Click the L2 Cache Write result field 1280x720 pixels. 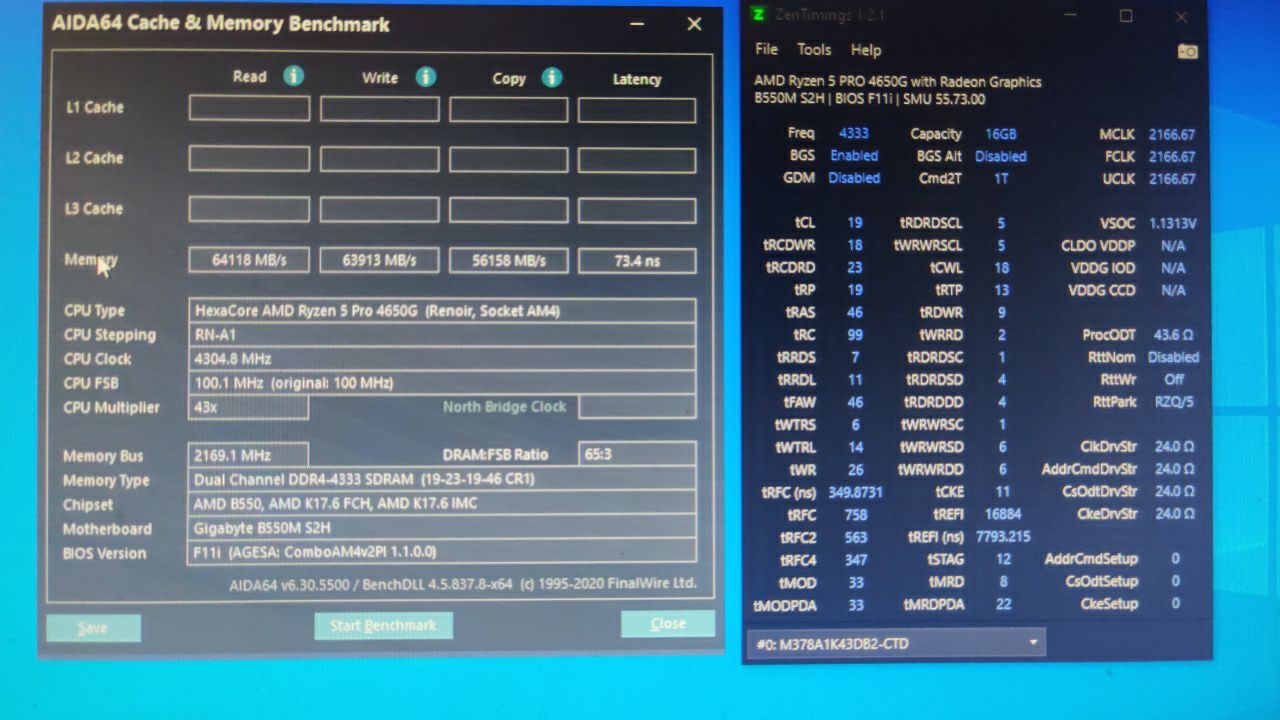(379, 159)
